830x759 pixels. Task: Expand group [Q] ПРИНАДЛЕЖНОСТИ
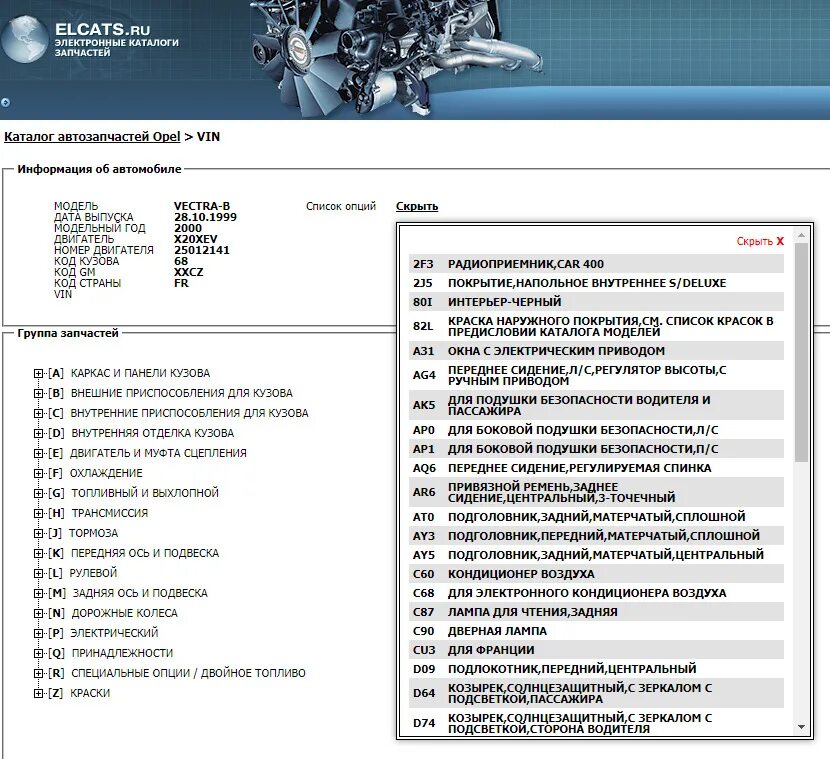38,653
